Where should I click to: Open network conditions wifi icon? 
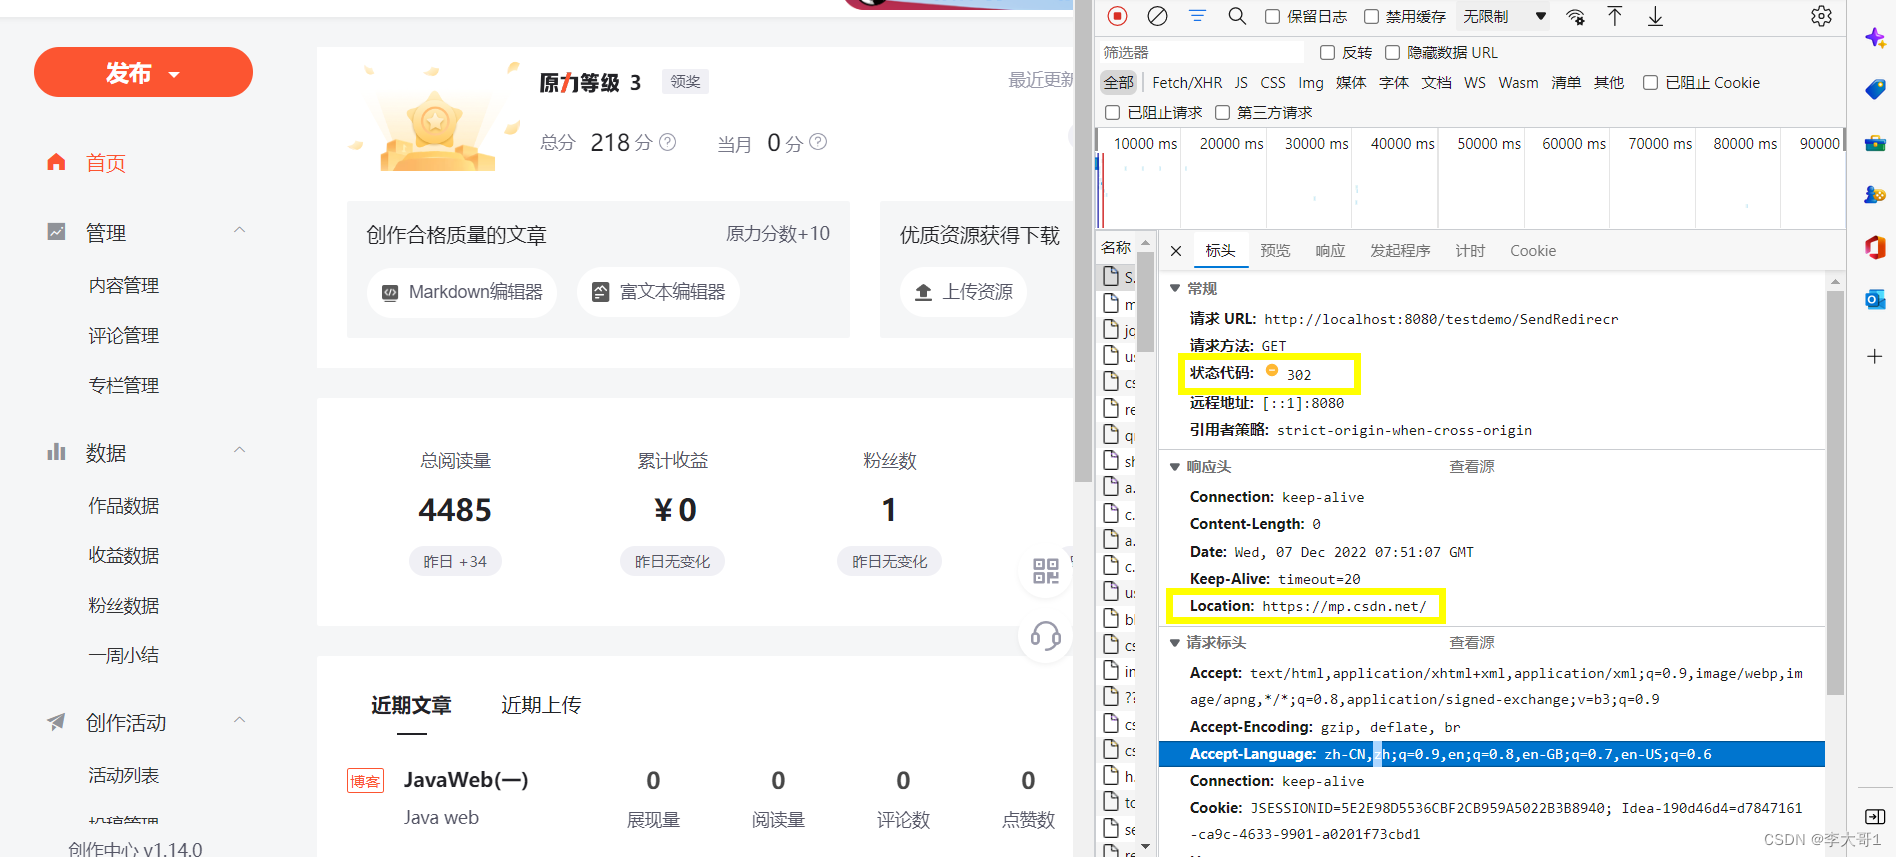tap(1575, 16)
